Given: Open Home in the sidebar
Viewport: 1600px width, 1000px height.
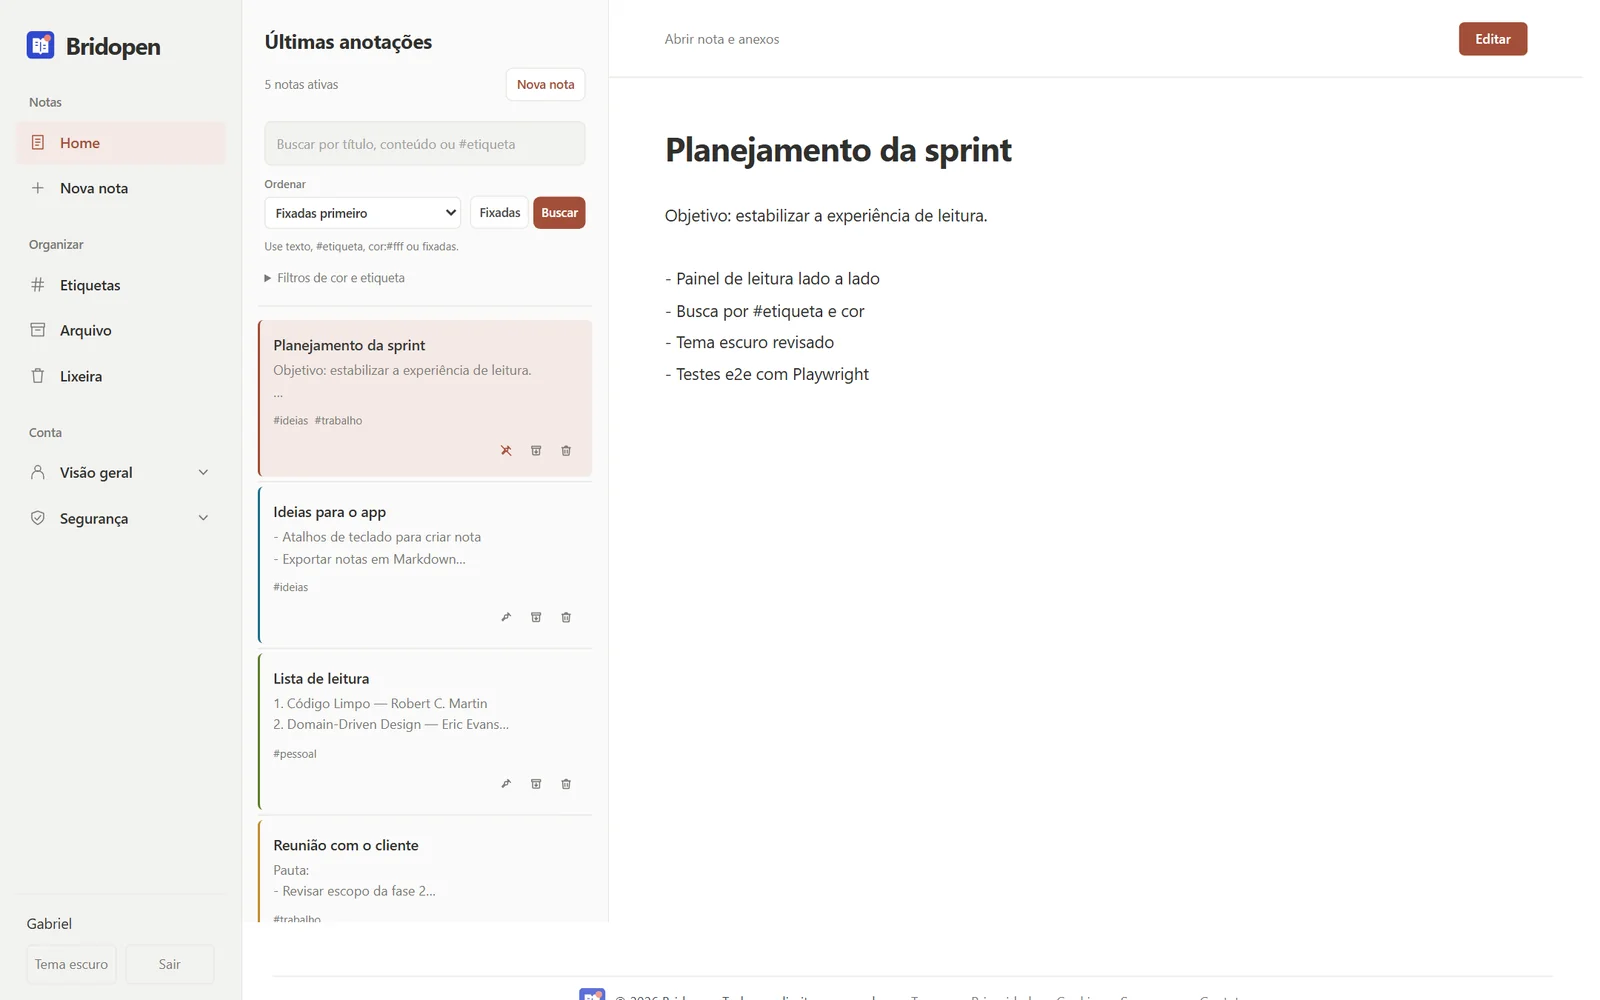Looking at the screenshot, I should coord(121,143).
